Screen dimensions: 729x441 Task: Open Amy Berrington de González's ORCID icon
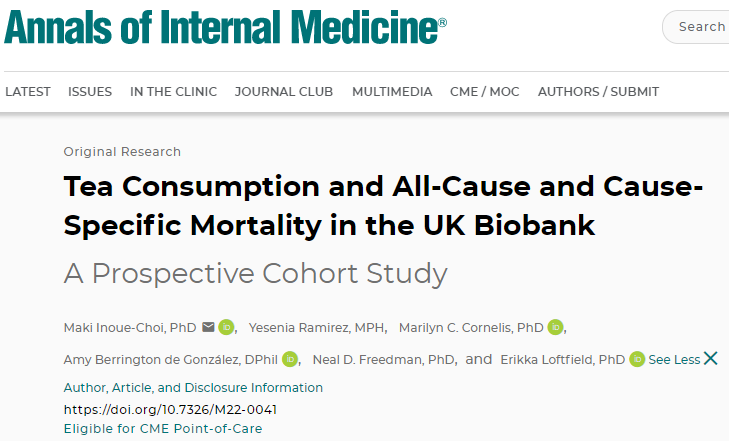click(x=290, y=359)
